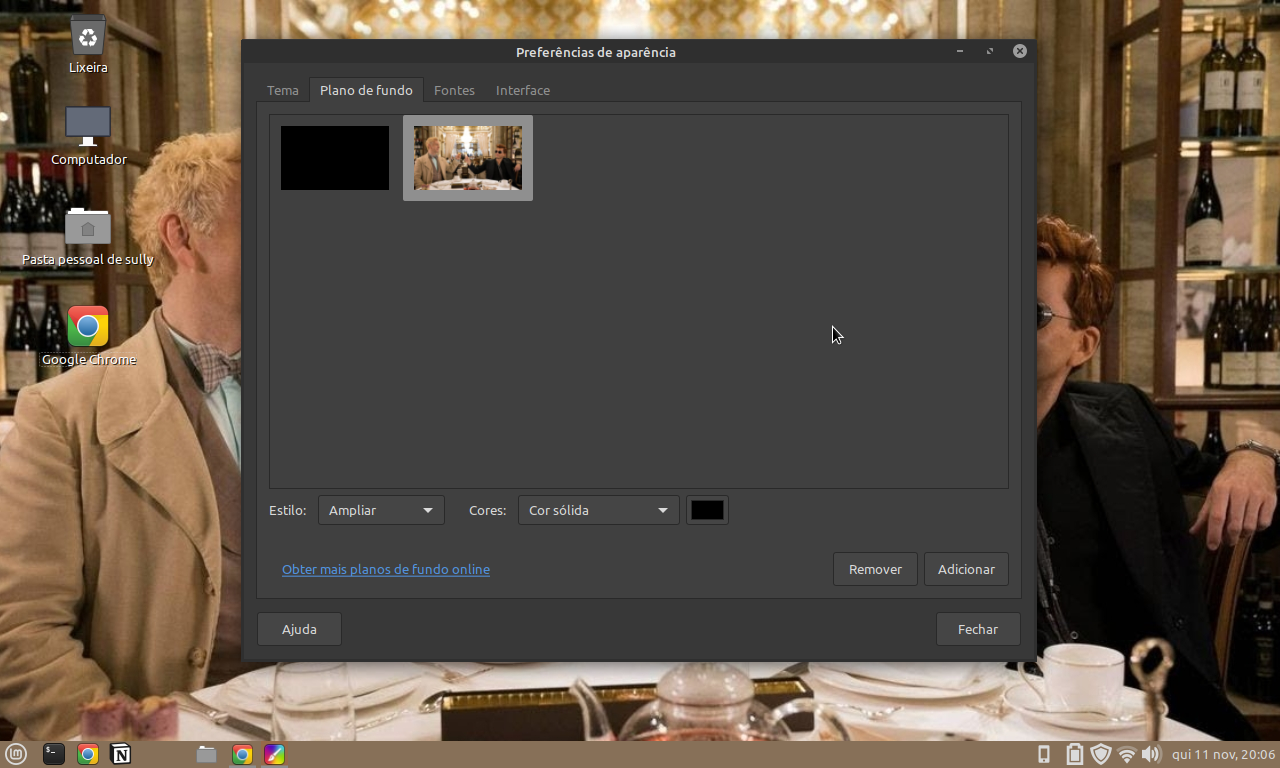Screen dimensions: 1280x768
Task: Click the Adicionar button
Action: (966, 569)
